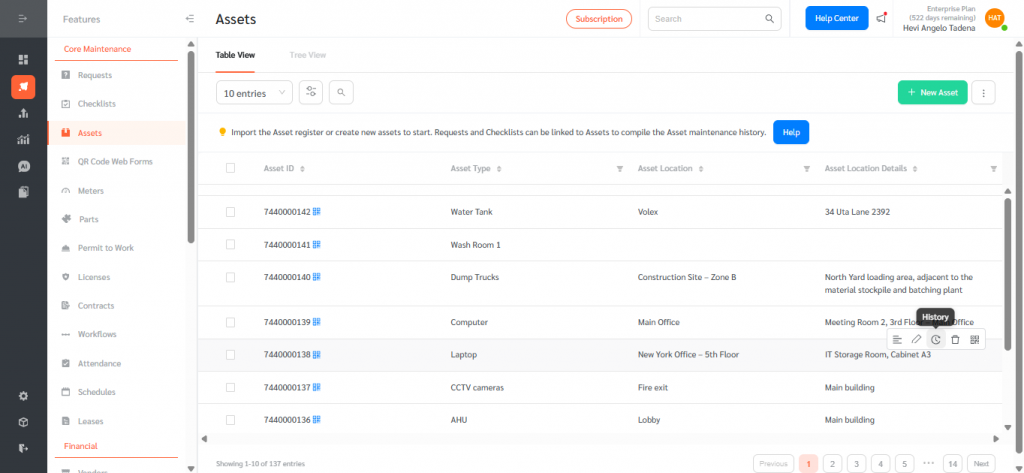The image size is (1024, 473).
Task: Click the pencil edit icon for Laptop row
Action: (916, 340)
